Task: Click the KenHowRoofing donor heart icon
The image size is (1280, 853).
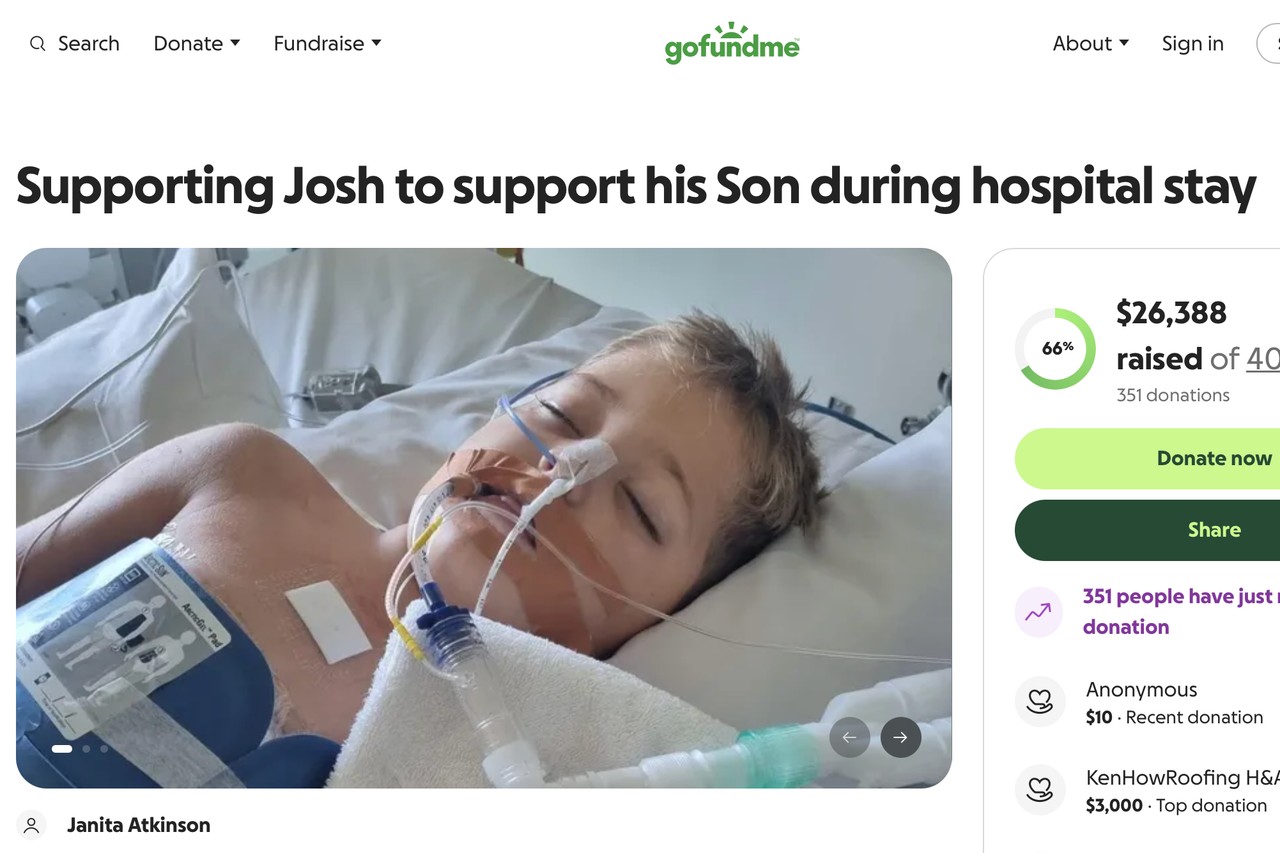Action: coord(1039,790)
